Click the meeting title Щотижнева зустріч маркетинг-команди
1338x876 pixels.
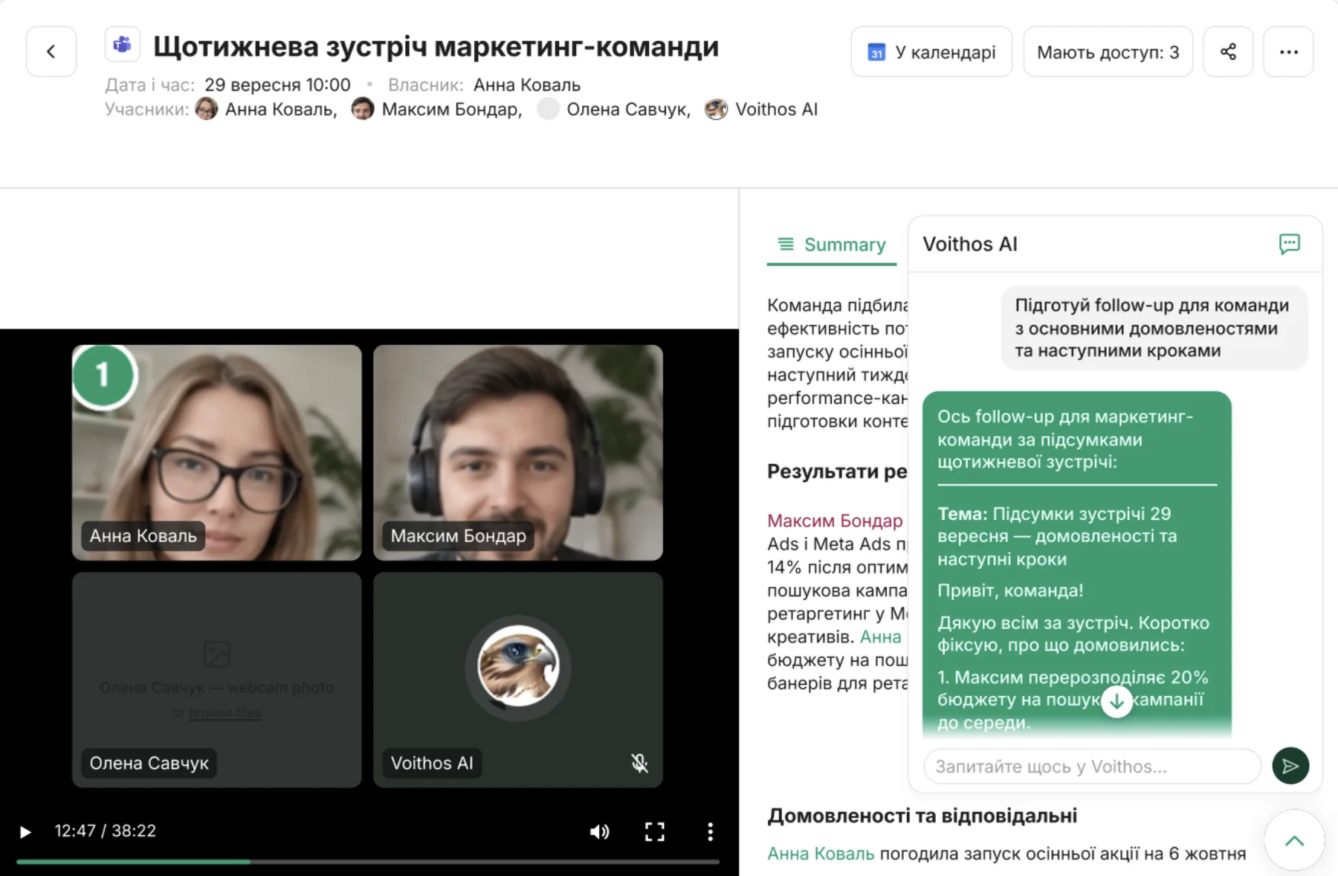(436, 47)
